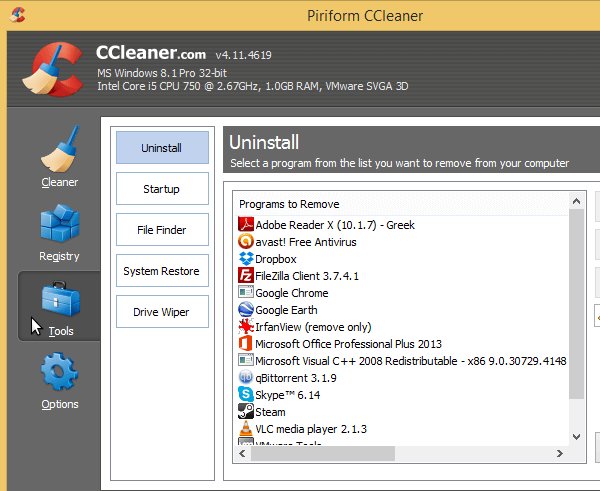This screenshot has width=600, height=491.
Task: Select Adobe Reader X (10.1.7) - Greek
Action: point(334,225)
